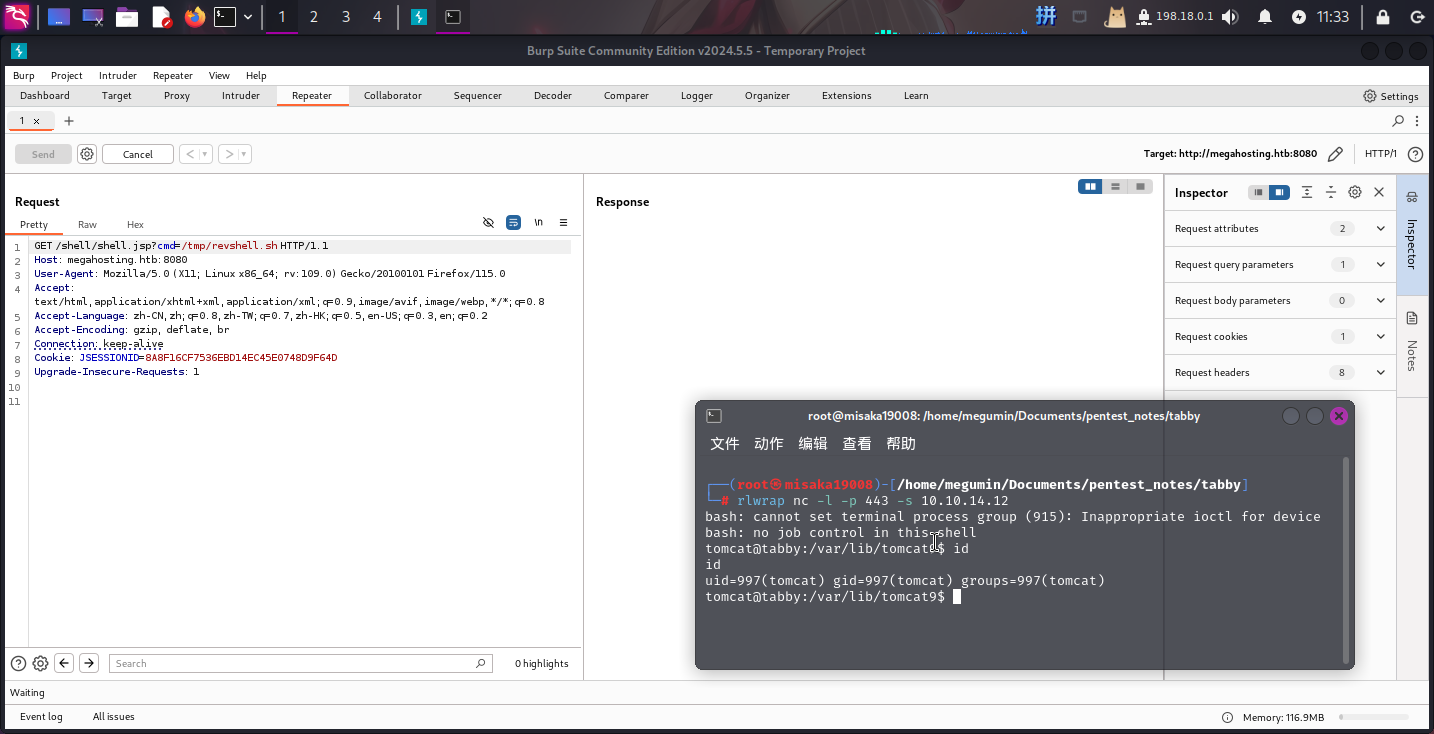This screenshot has height=734, width=1434.
Task: Set Inspector layout to right docked
Action: (1281, 192)
